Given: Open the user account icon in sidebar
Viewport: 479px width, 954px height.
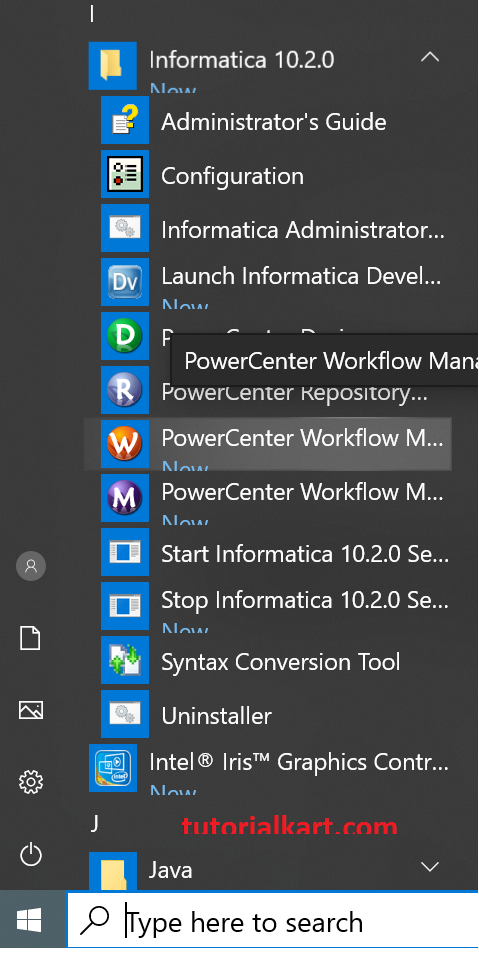Looking at the screenshot, I should pos(30,566).
